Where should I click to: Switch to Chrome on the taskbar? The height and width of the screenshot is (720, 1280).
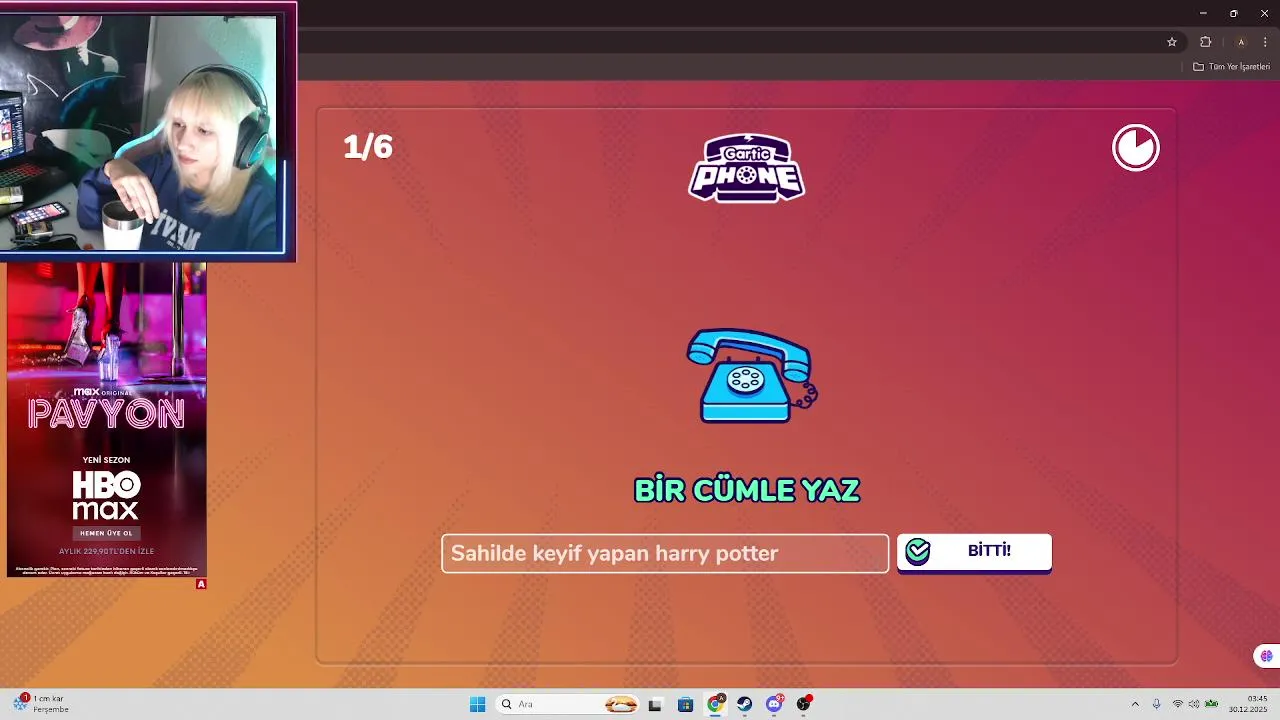715,704
